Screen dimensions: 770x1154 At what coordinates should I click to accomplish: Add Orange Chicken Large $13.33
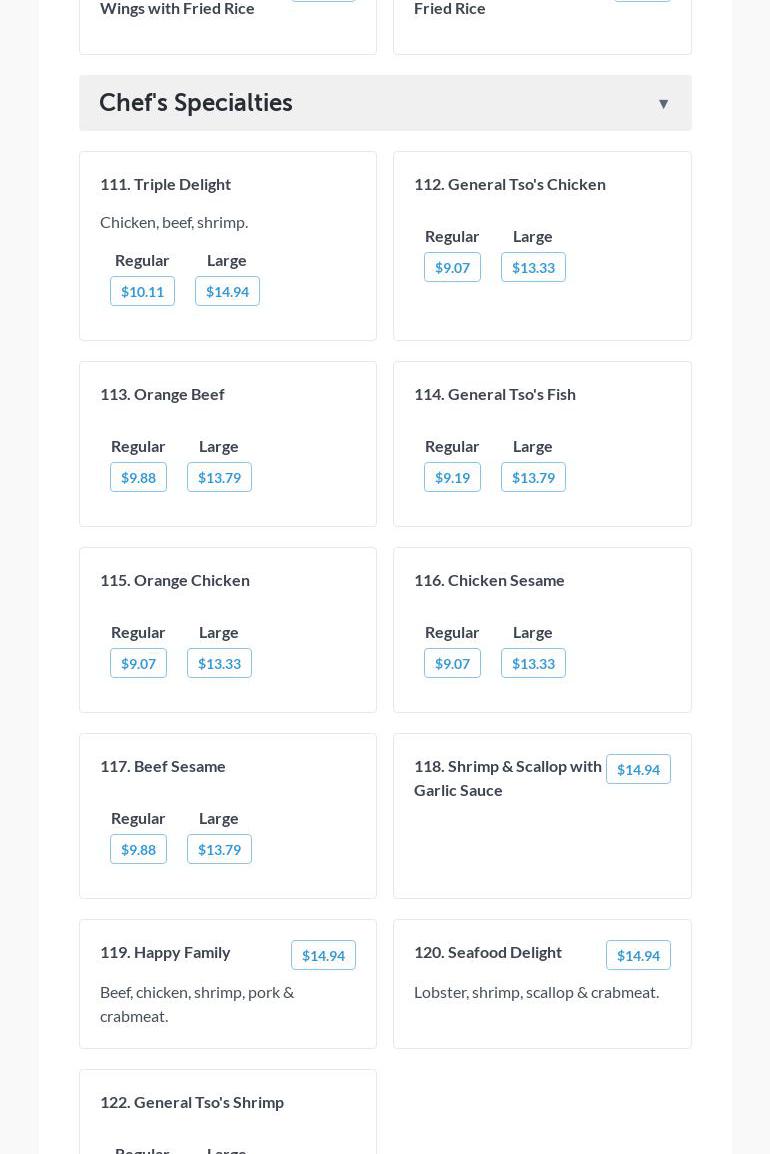coord(219,664)
